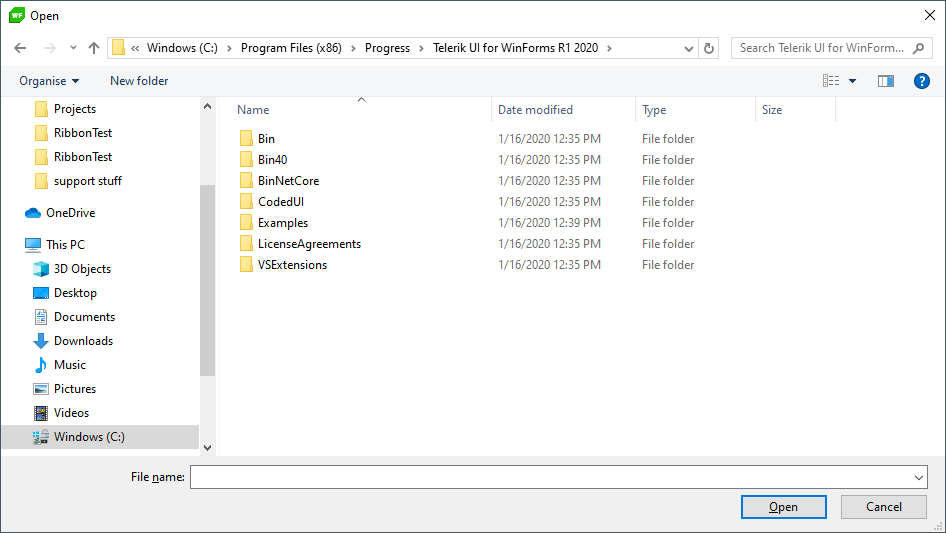Click the forward navigation arrow

point(49,48)
